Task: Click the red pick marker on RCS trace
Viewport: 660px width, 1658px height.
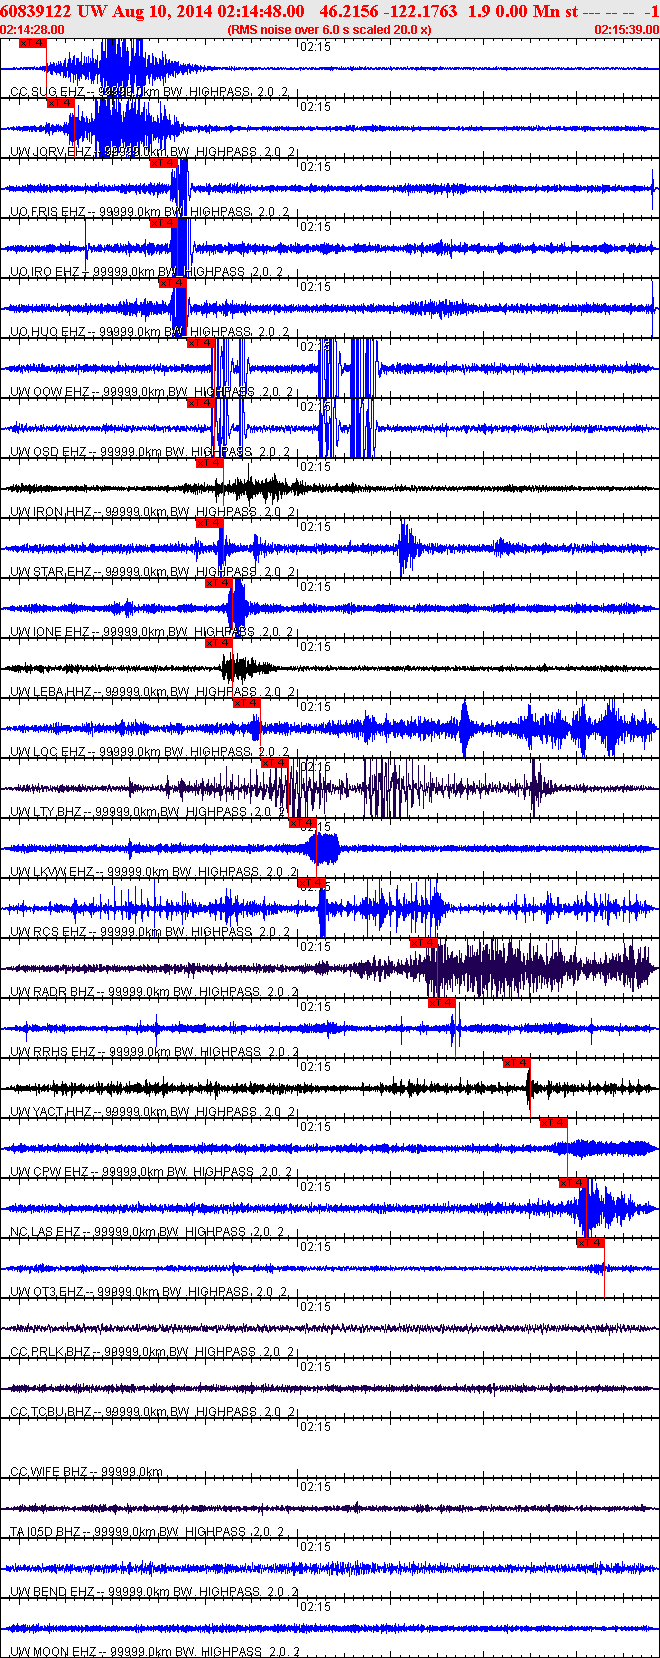Action: click(312, 883)
